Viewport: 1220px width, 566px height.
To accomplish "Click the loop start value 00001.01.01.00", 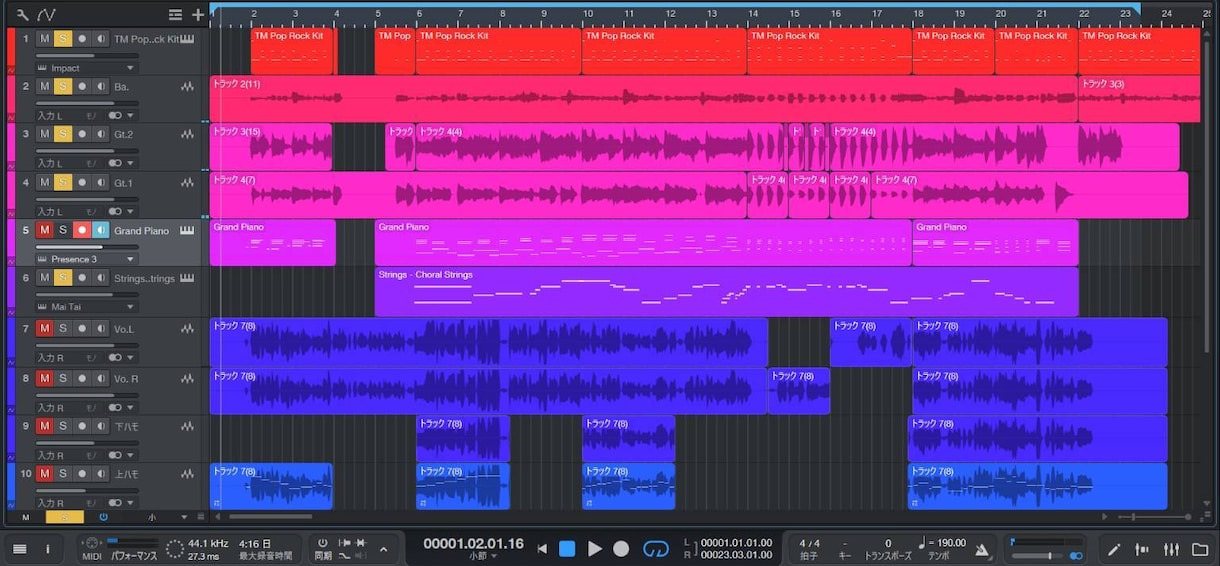I will [x=736, y=543].
